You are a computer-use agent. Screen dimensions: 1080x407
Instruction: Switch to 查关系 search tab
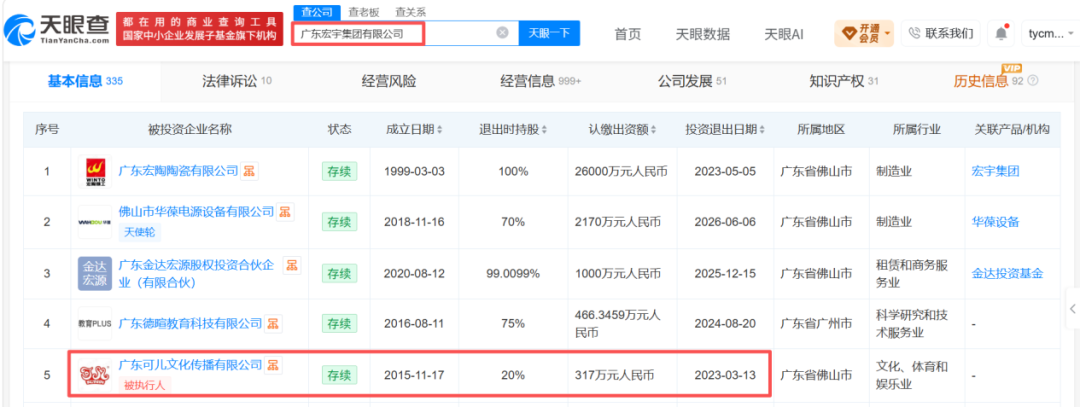[x=411, y=12]
